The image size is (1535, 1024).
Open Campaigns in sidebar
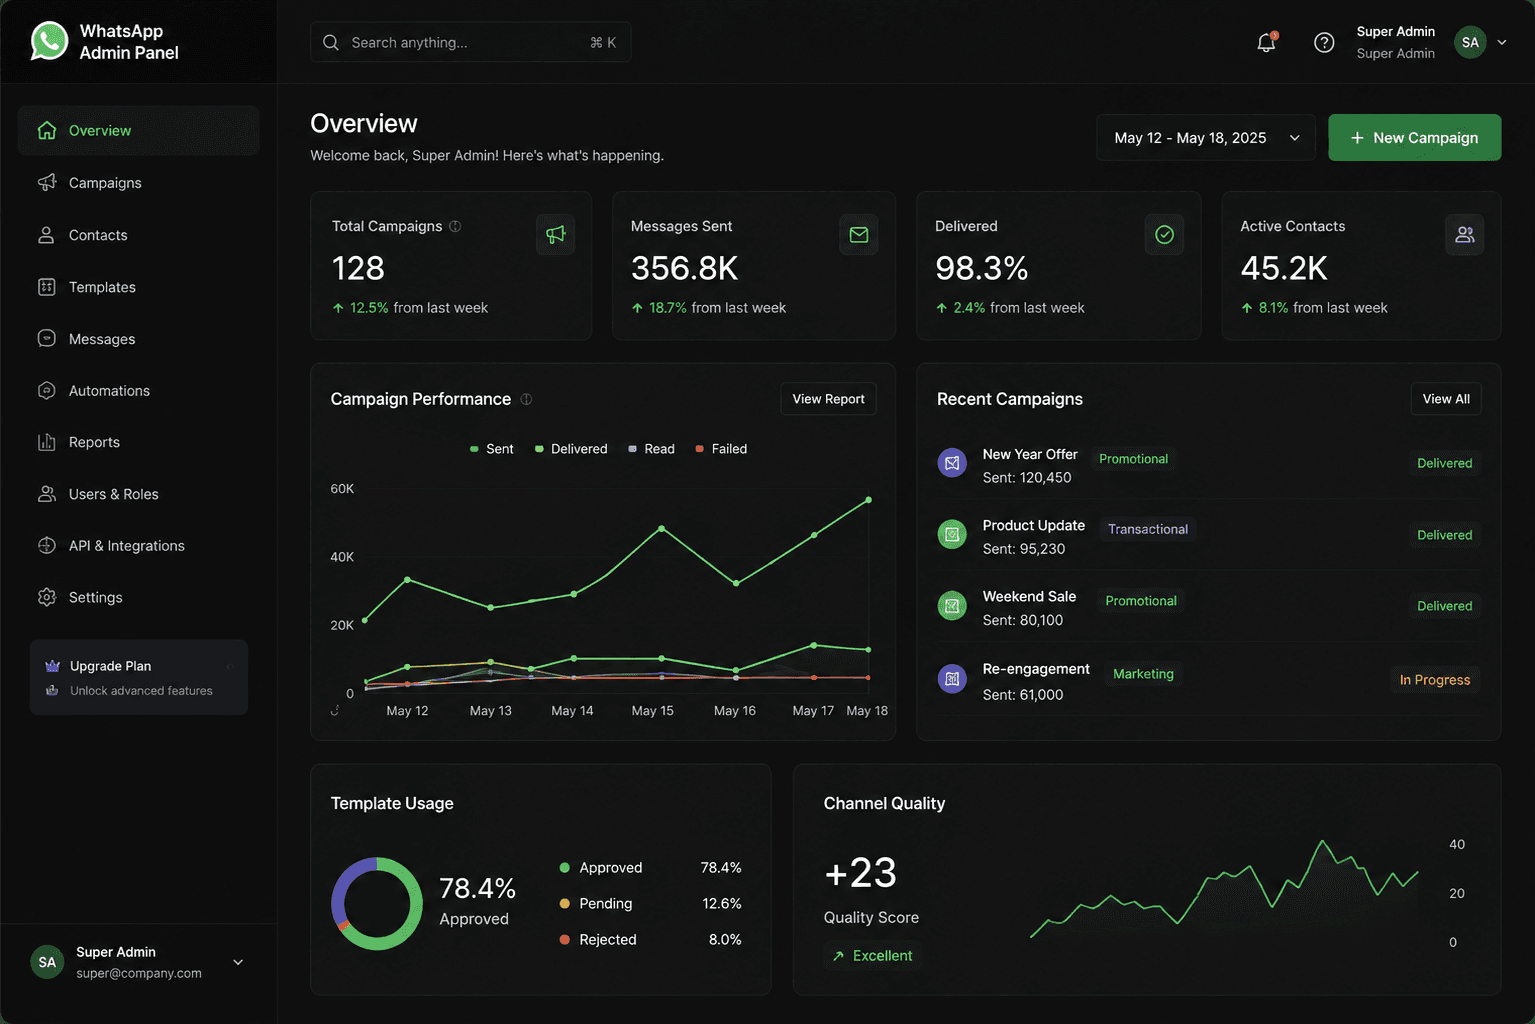(x=139, y=183)
